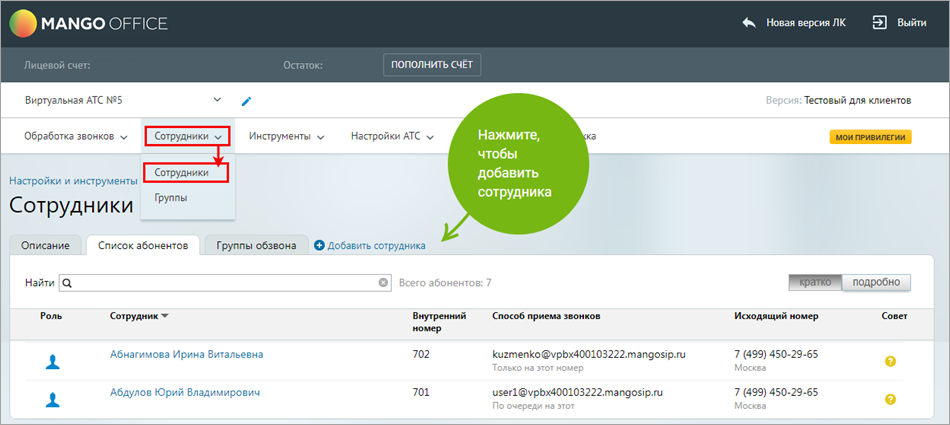
Task: Switch to подробно view mode
Action: coord(876,283)
